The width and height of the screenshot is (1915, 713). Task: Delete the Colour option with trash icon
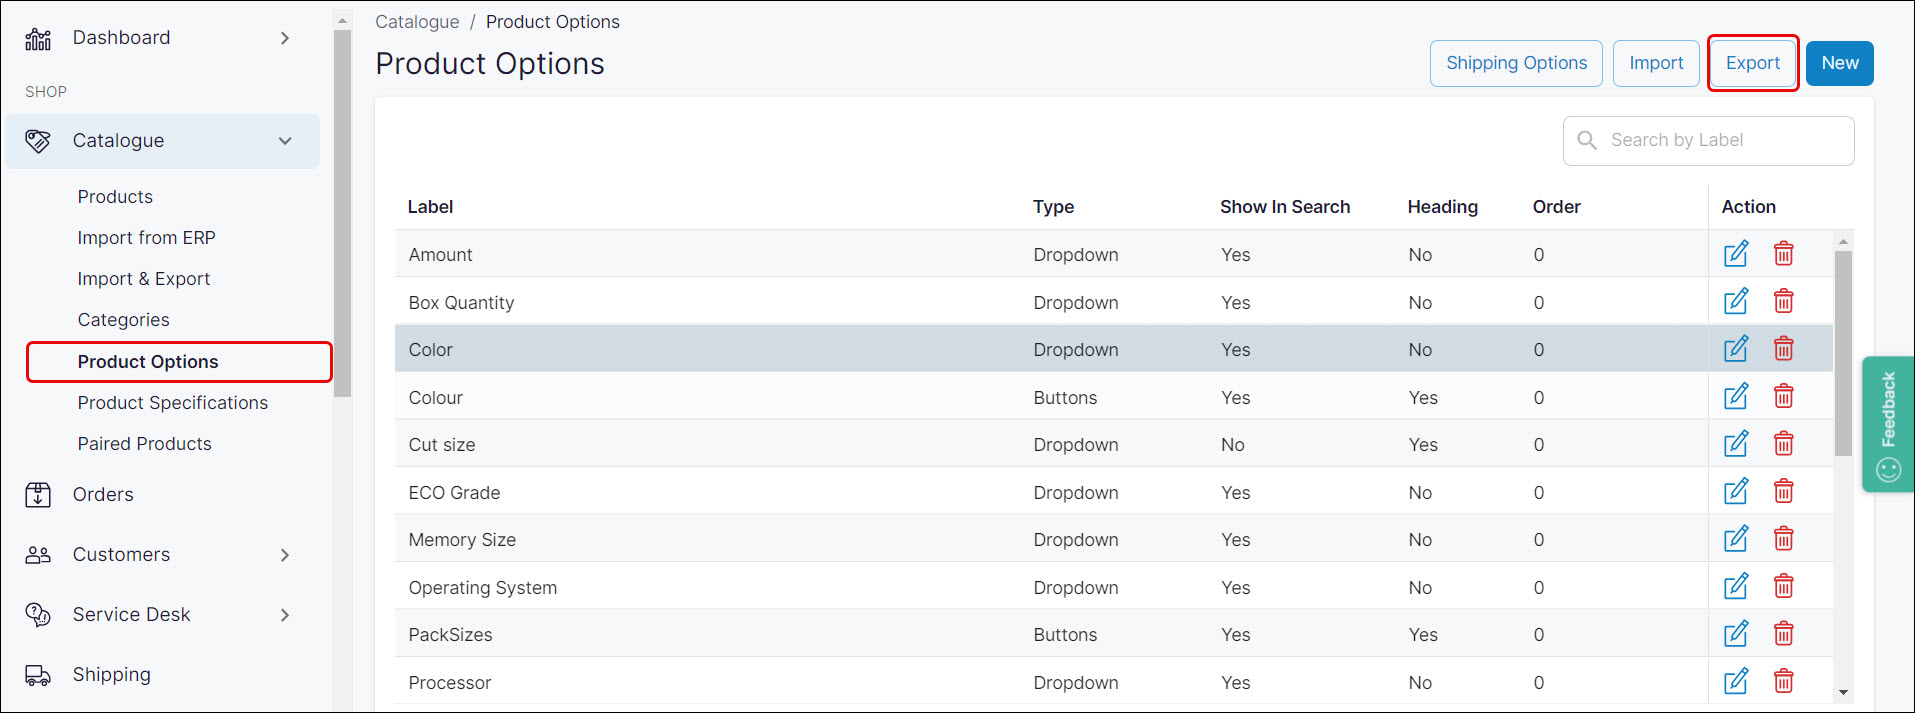pos(1783,396)
